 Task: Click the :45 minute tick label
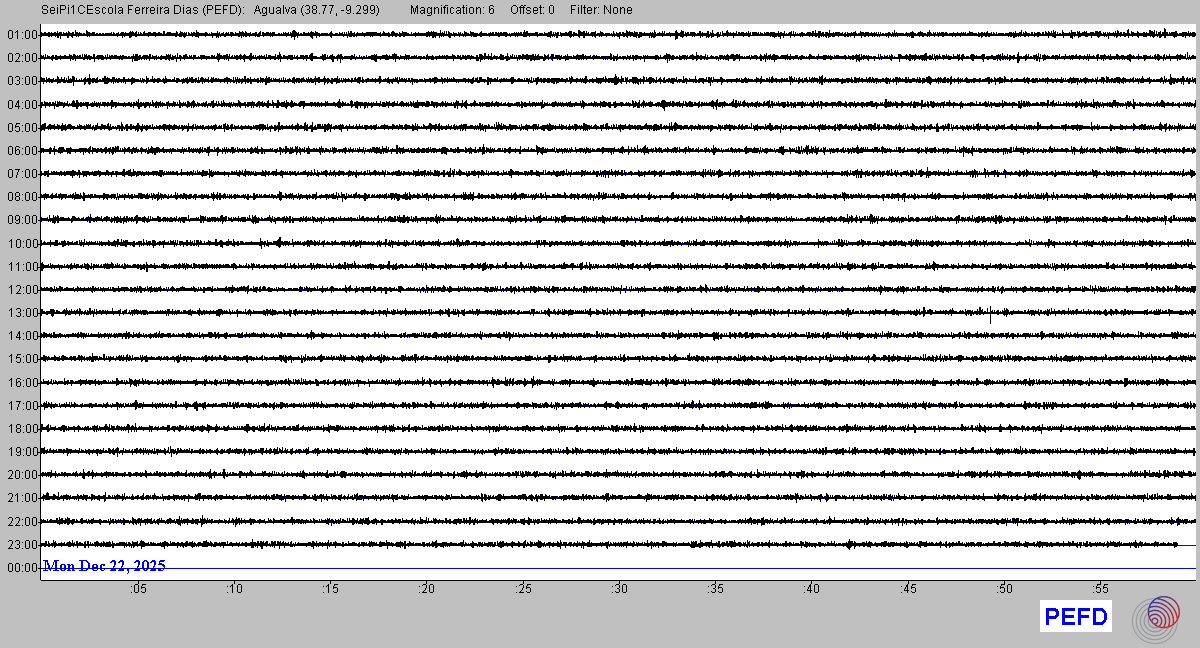pos(907,589)
